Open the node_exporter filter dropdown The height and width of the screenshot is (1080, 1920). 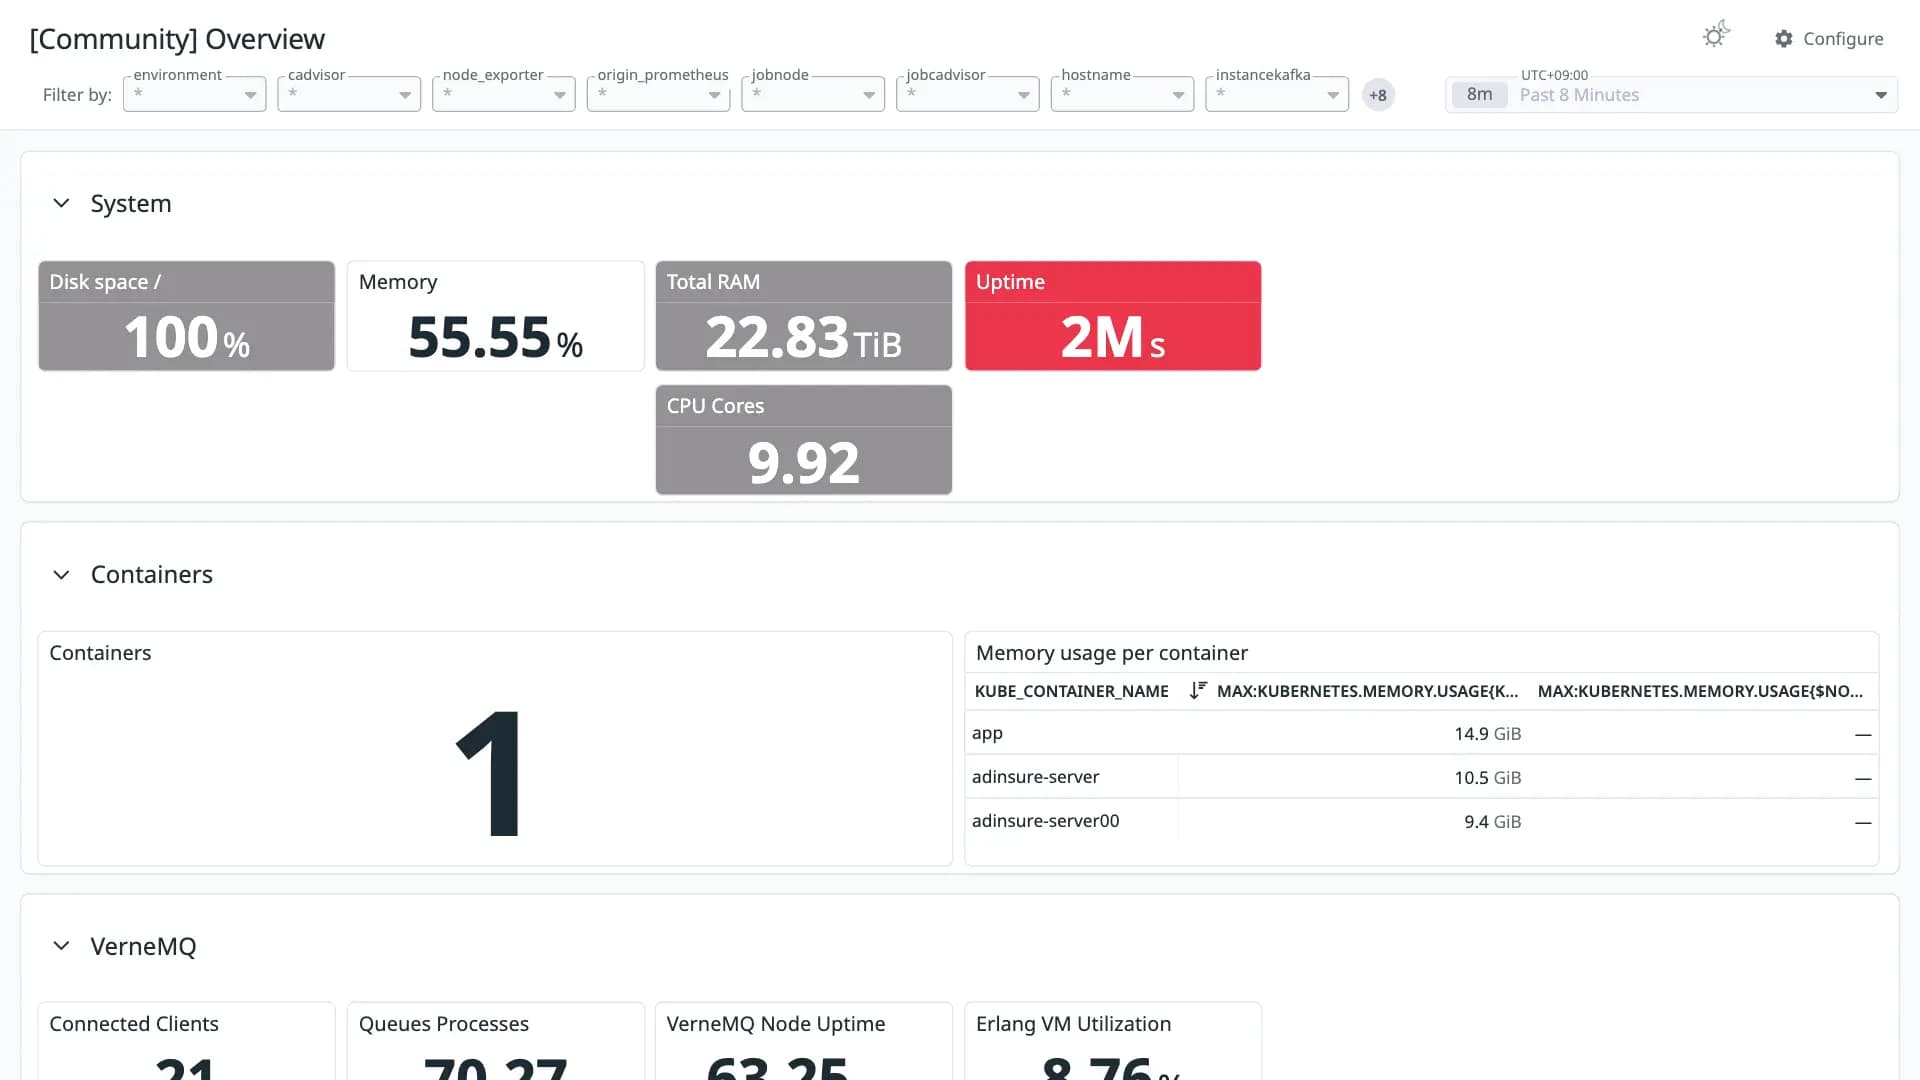coord(504,94)
